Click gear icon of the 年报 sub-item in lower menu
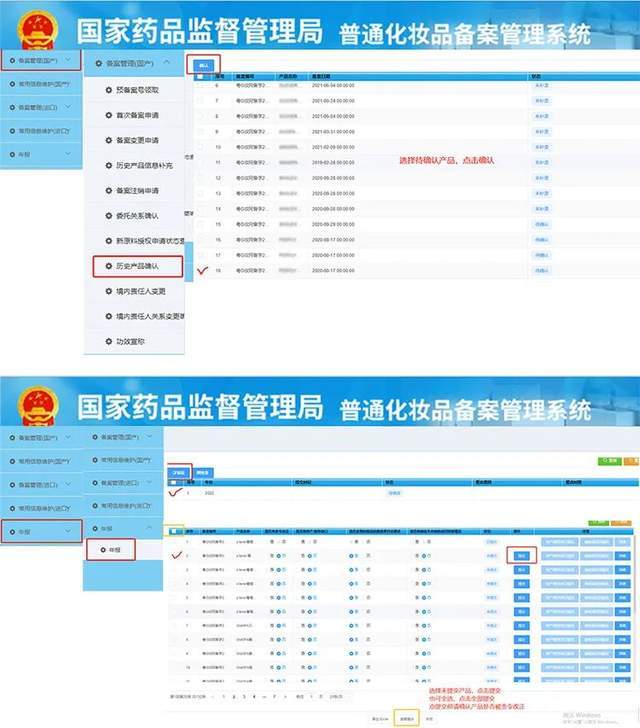640x728 pixels. [x=103, y=550]
